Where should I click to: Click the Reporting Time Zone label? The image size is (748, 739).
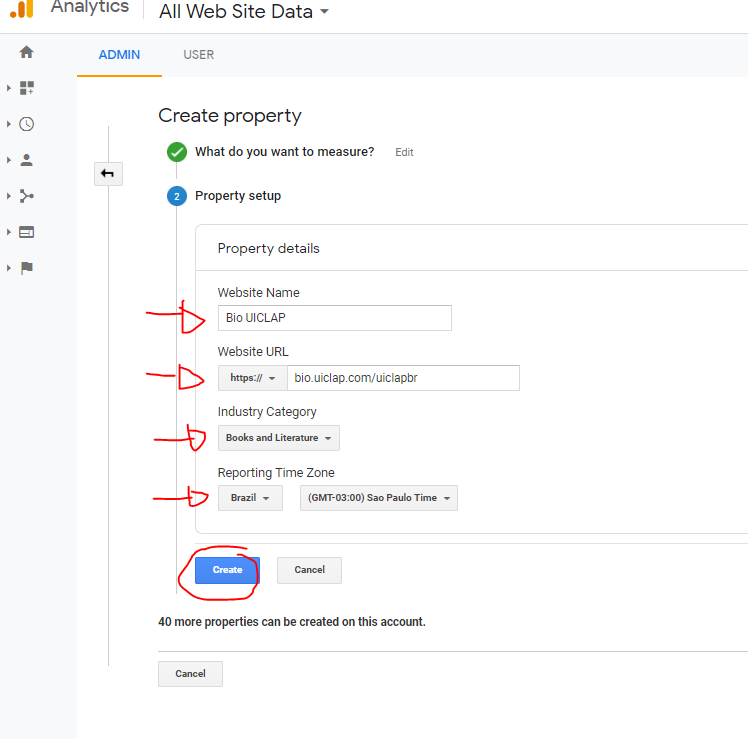[276, 473]
